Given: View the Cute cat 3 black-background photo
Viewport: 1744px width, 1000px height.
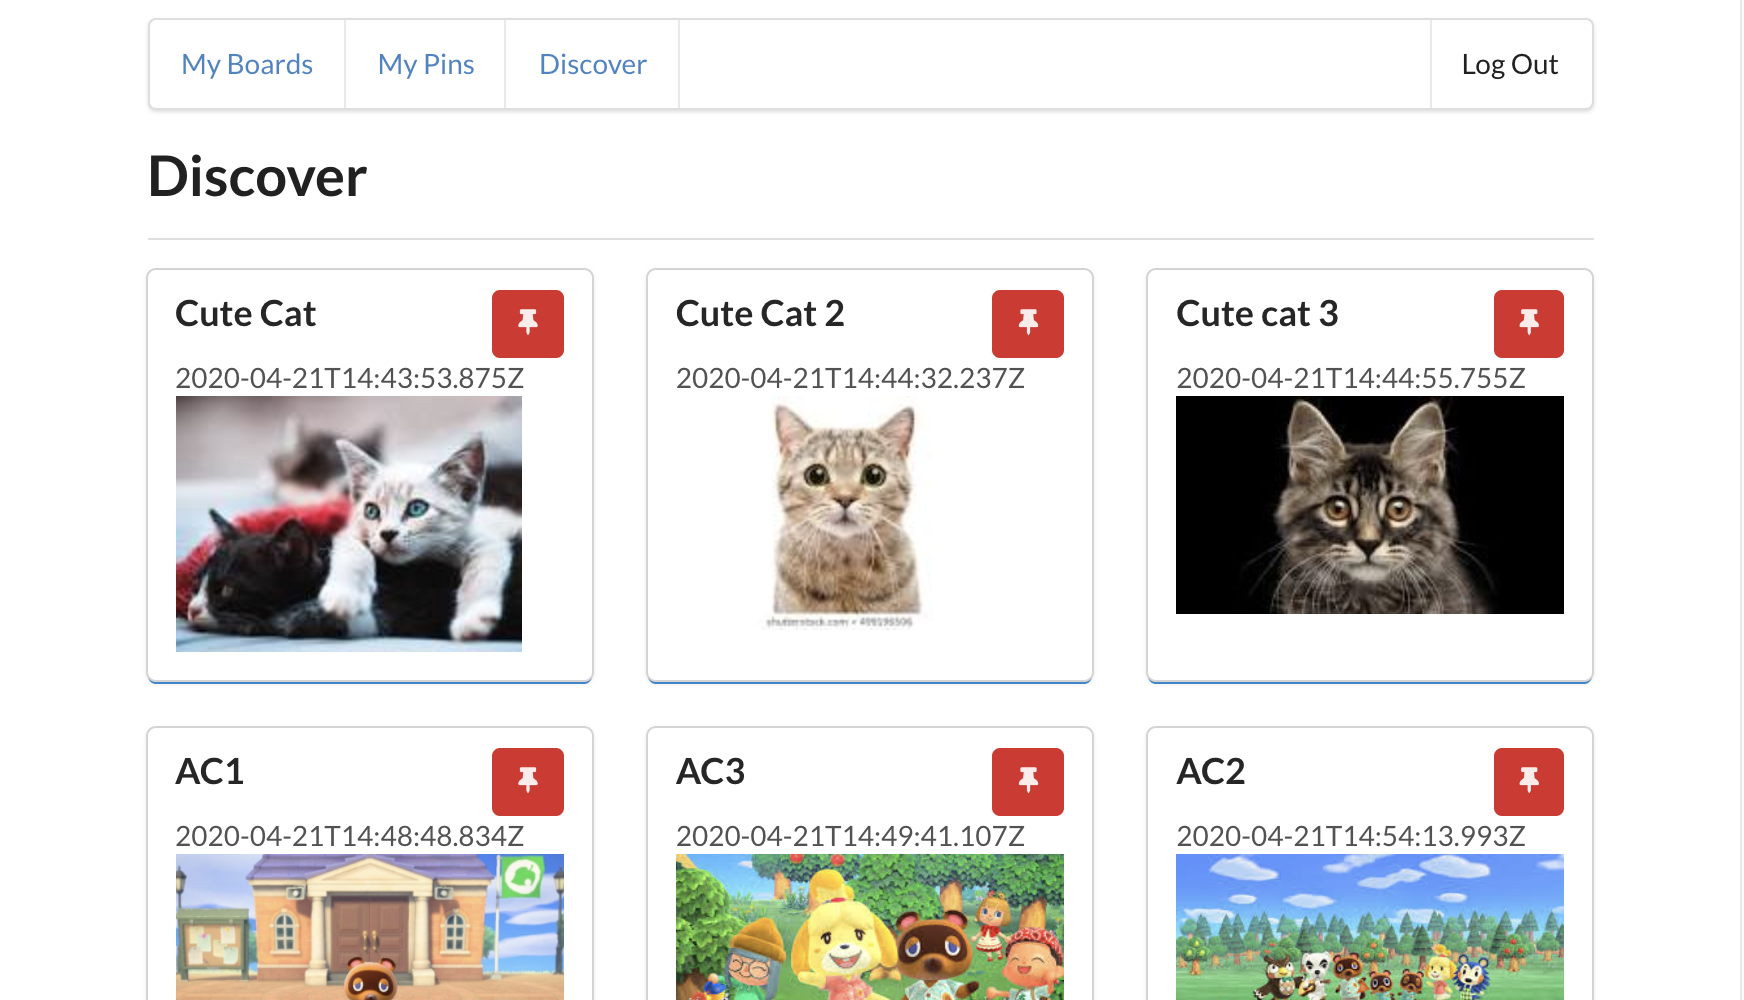Looking at the screenshot, I should pyautogui.click(x=1370, y=505).
